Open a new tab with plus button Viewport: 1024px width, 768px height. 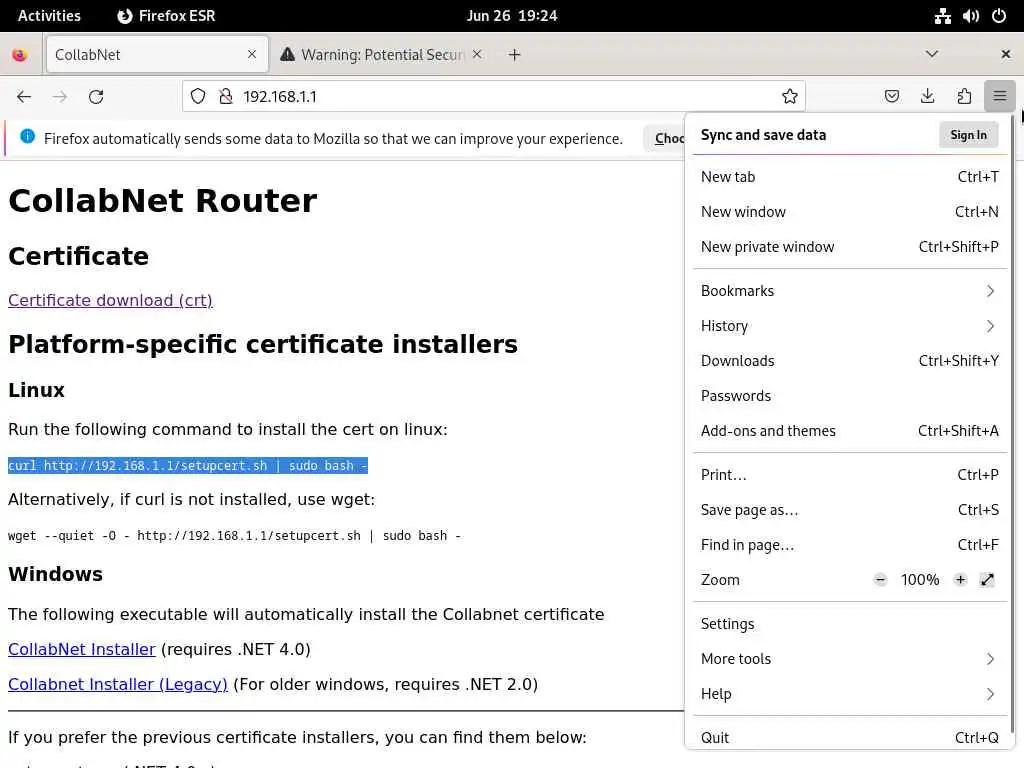515,55
